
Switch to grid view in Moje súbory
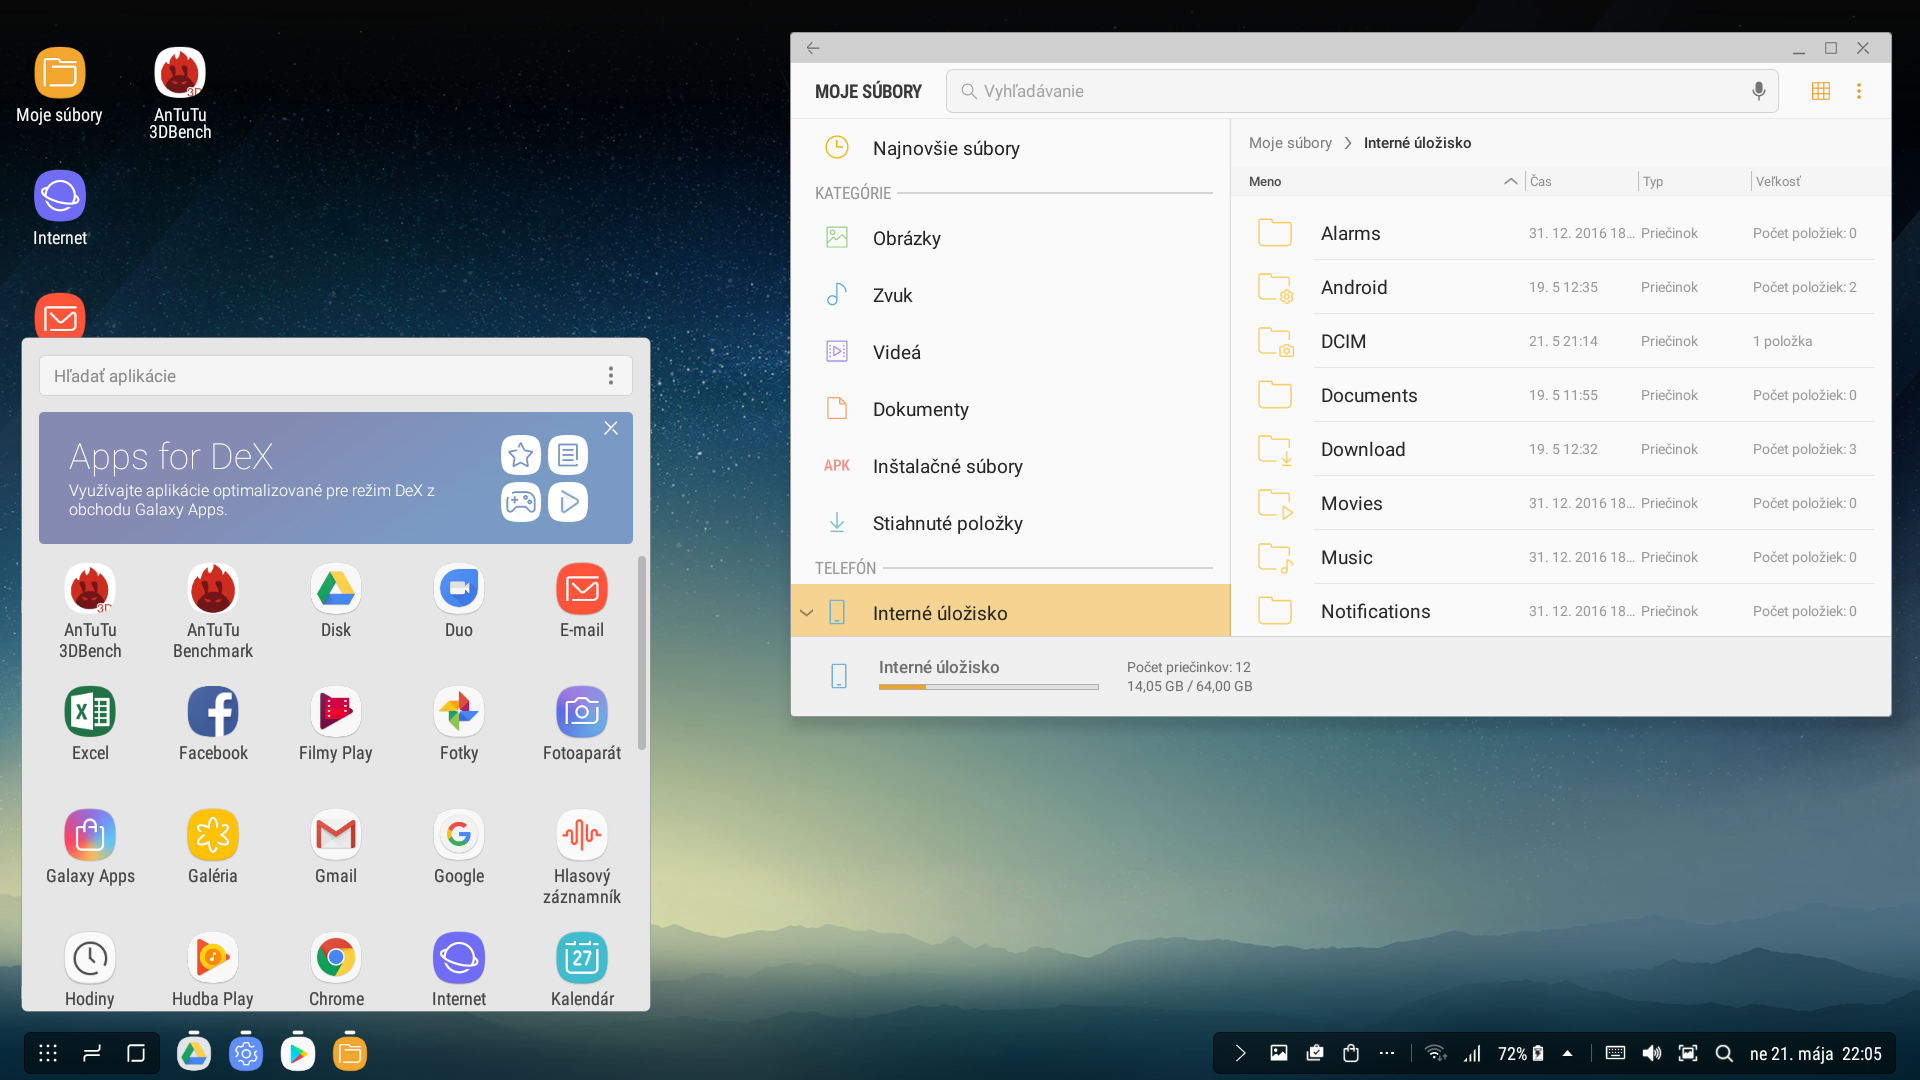click(x=1820, y=91)
